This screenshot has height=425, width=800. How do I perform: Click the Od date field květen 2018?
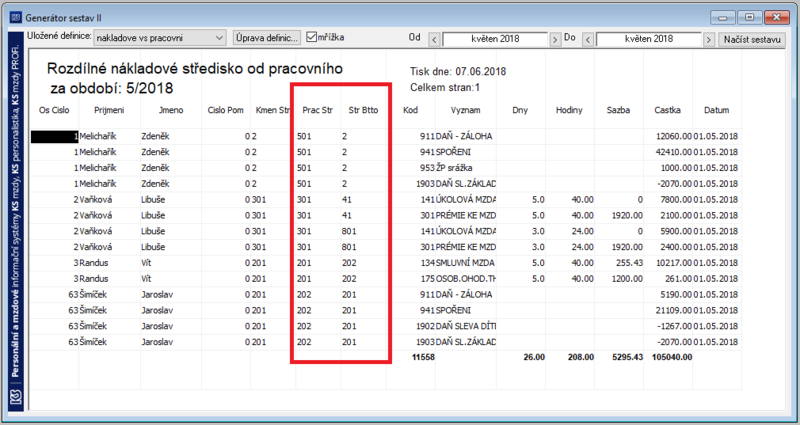click(x=495, y=39)
